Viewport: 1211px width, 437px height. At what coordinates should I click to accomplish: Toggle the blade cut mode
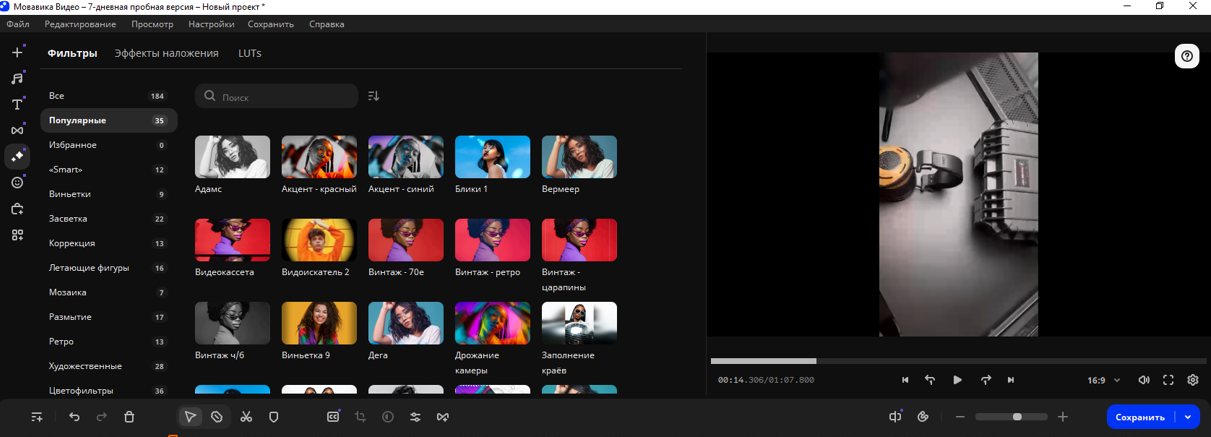(217, 417)
